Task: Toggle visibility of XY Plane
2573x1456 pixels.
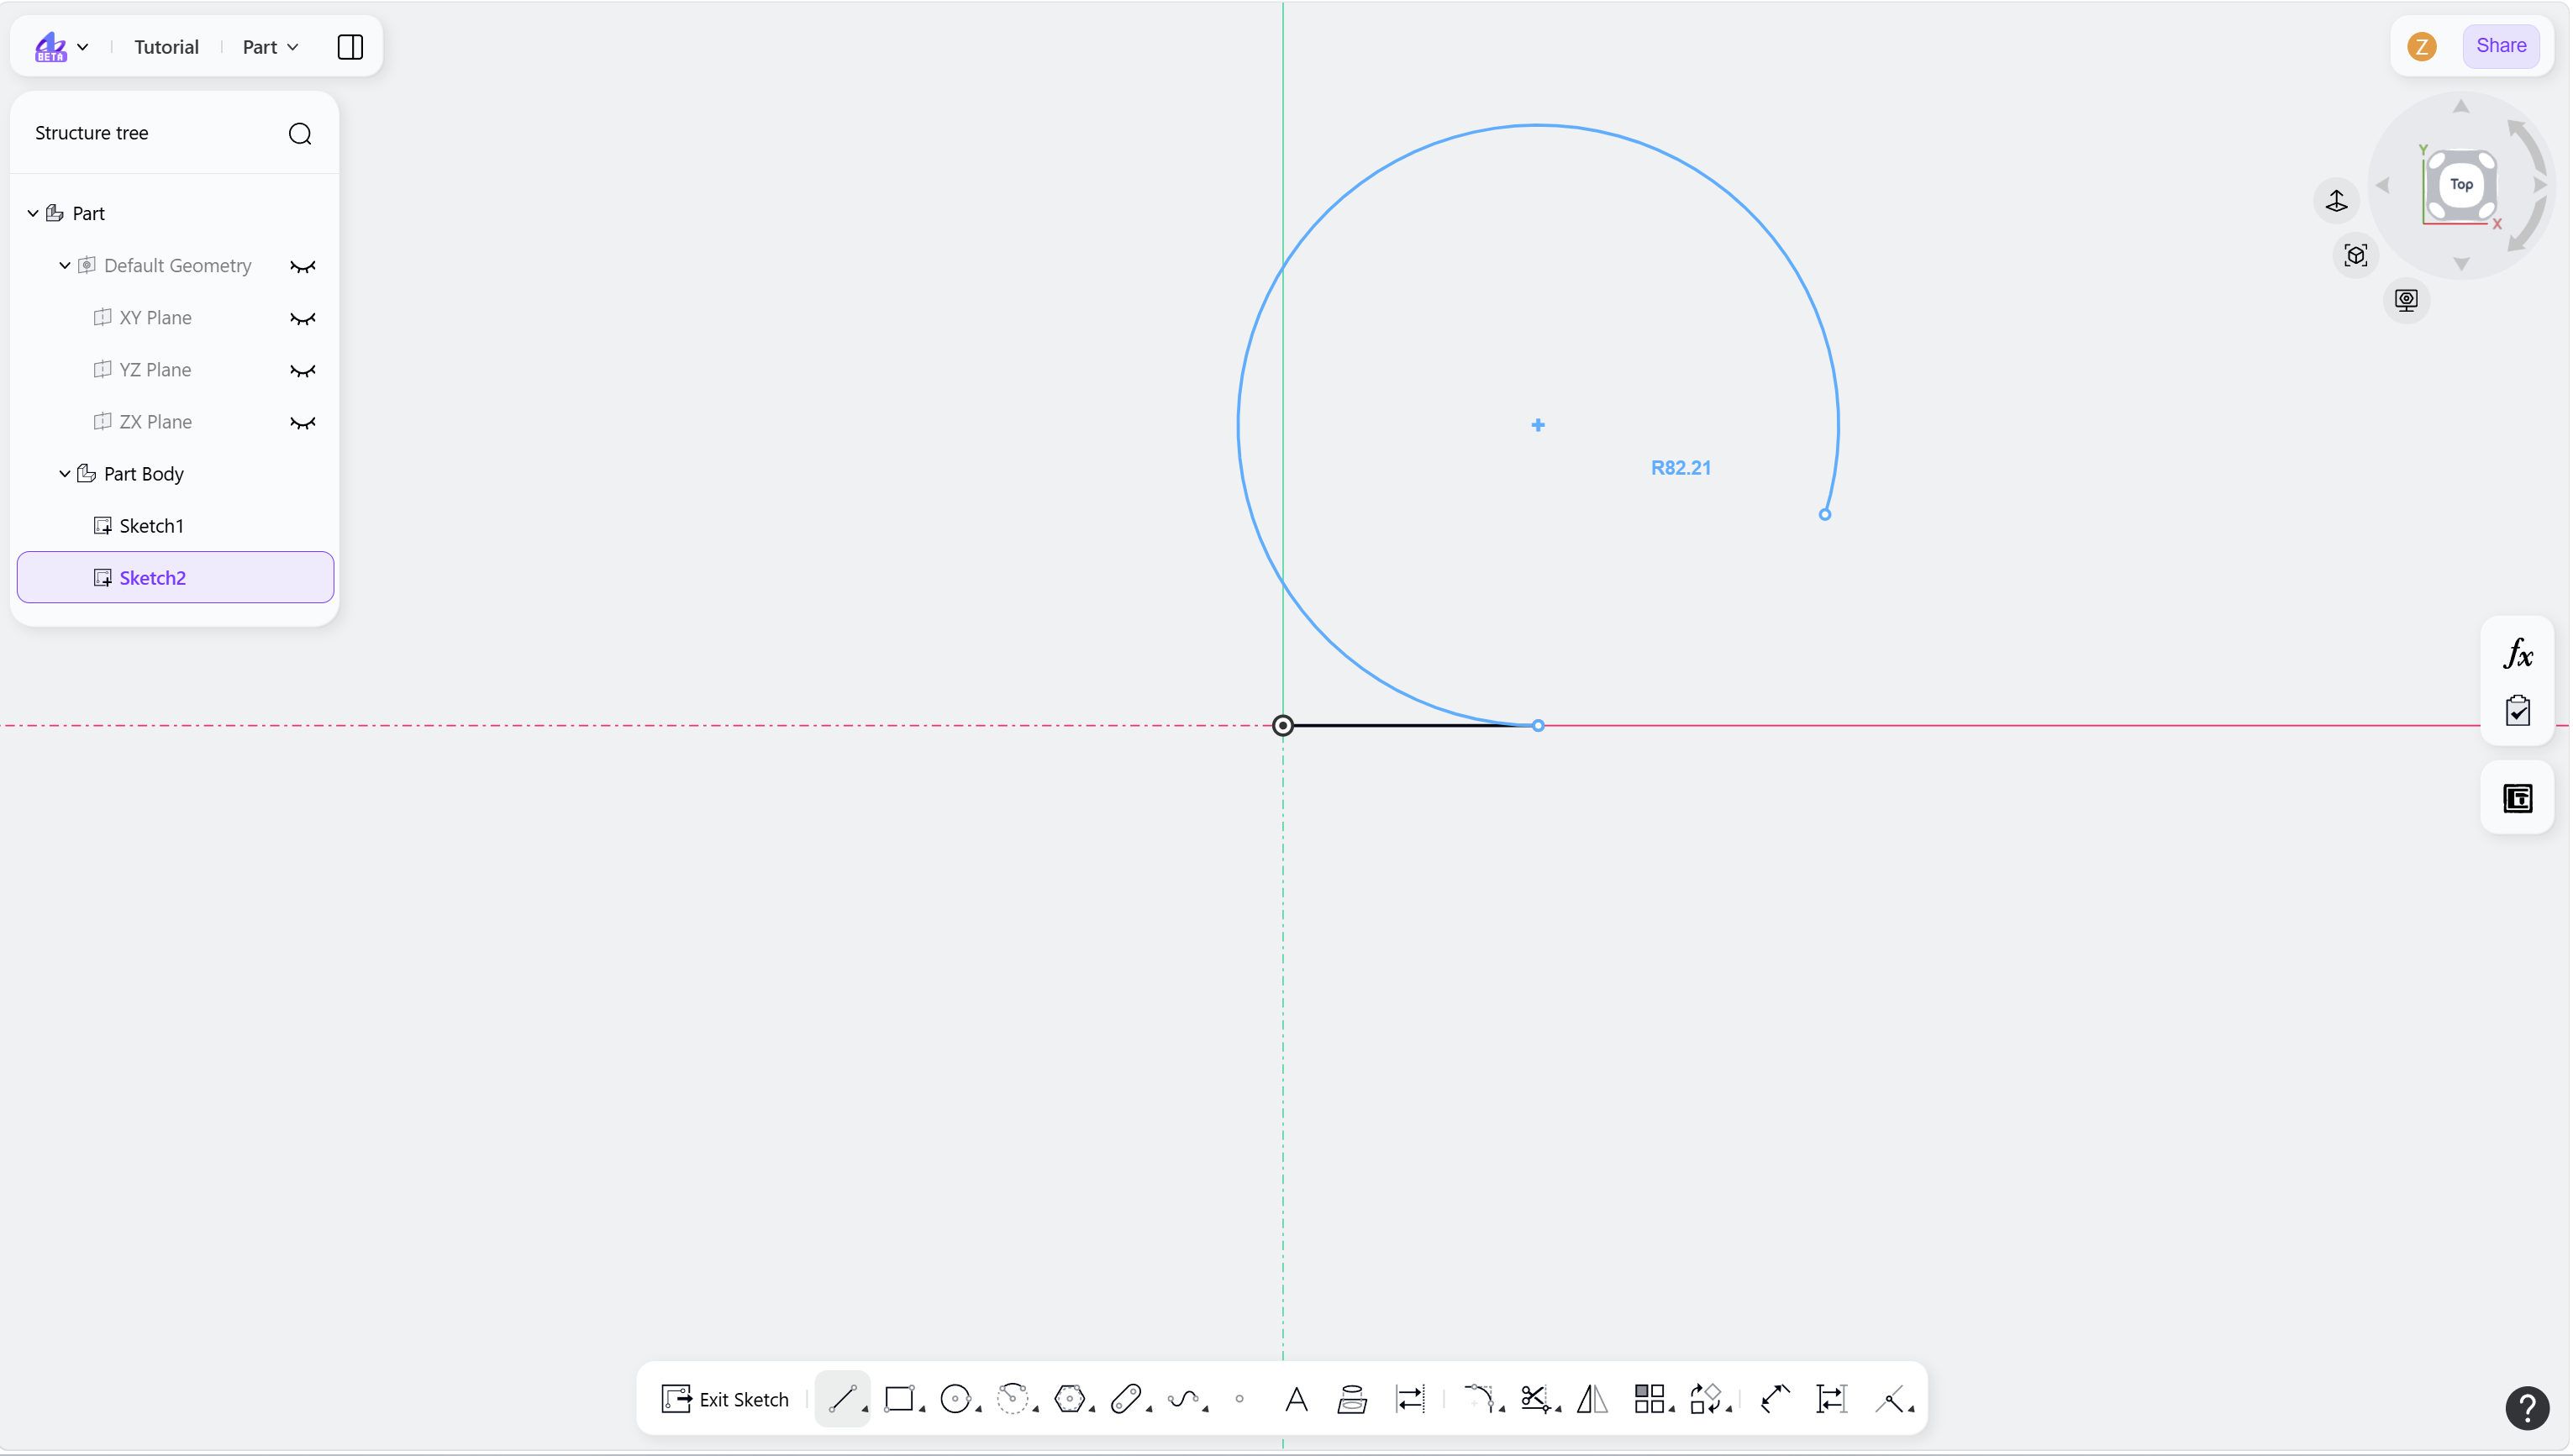Action: click(302, 318)
